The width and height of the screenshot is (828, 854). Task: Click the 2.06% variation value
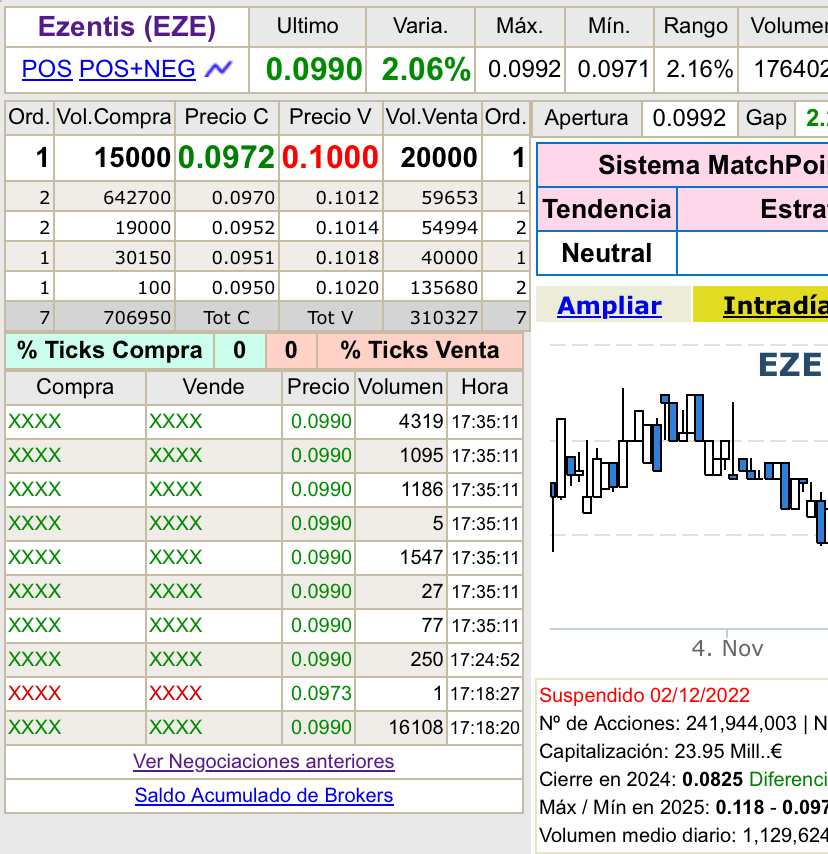426,70
